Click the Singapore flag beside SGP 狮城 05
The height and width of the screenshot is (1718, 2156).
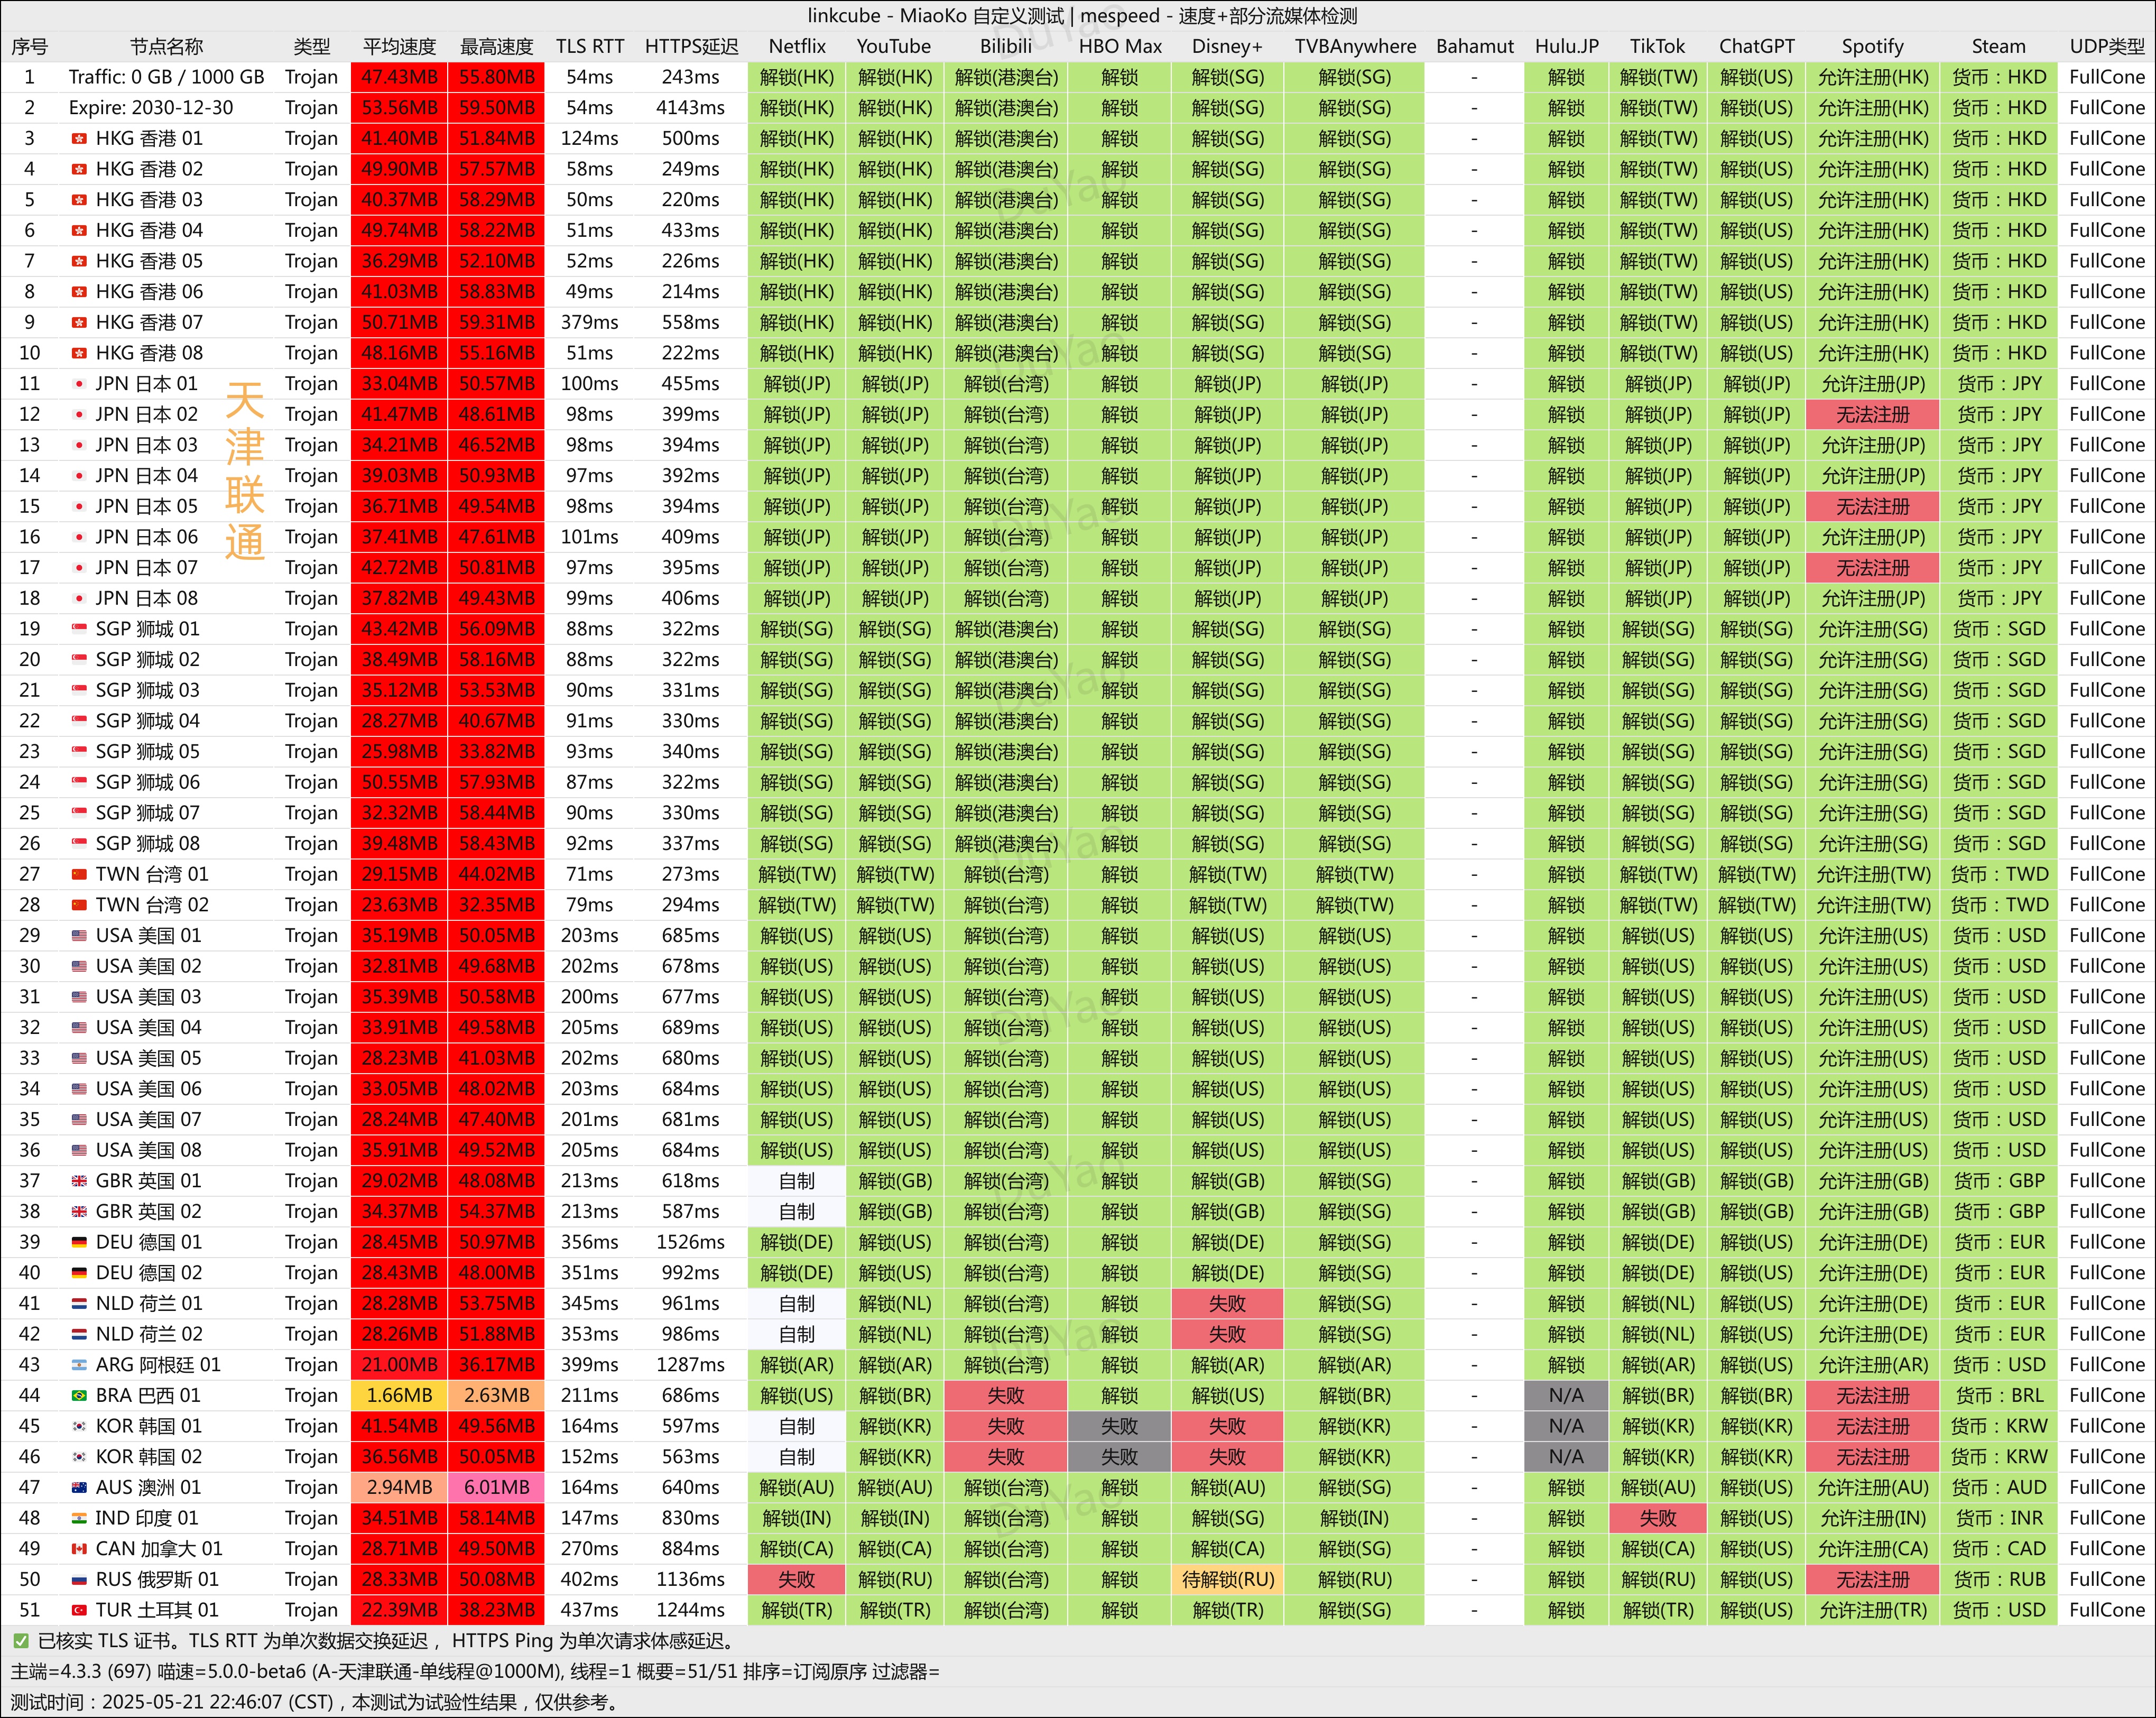pos(79,752)
